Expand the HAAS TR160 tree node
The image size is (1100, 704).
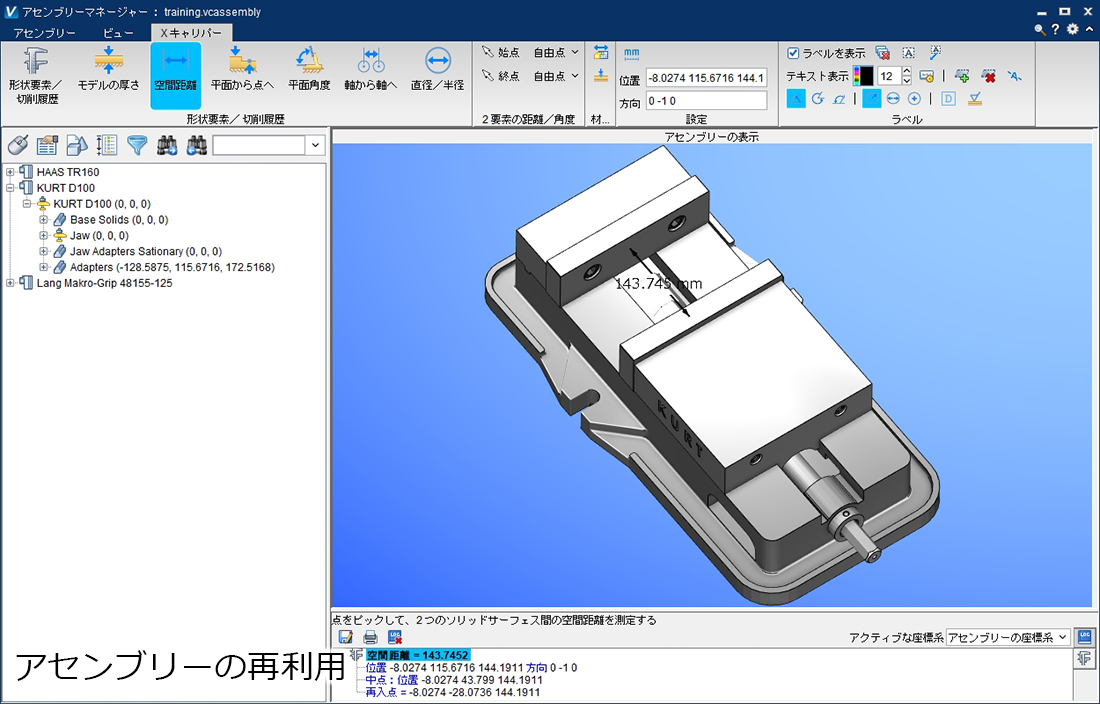11,172
